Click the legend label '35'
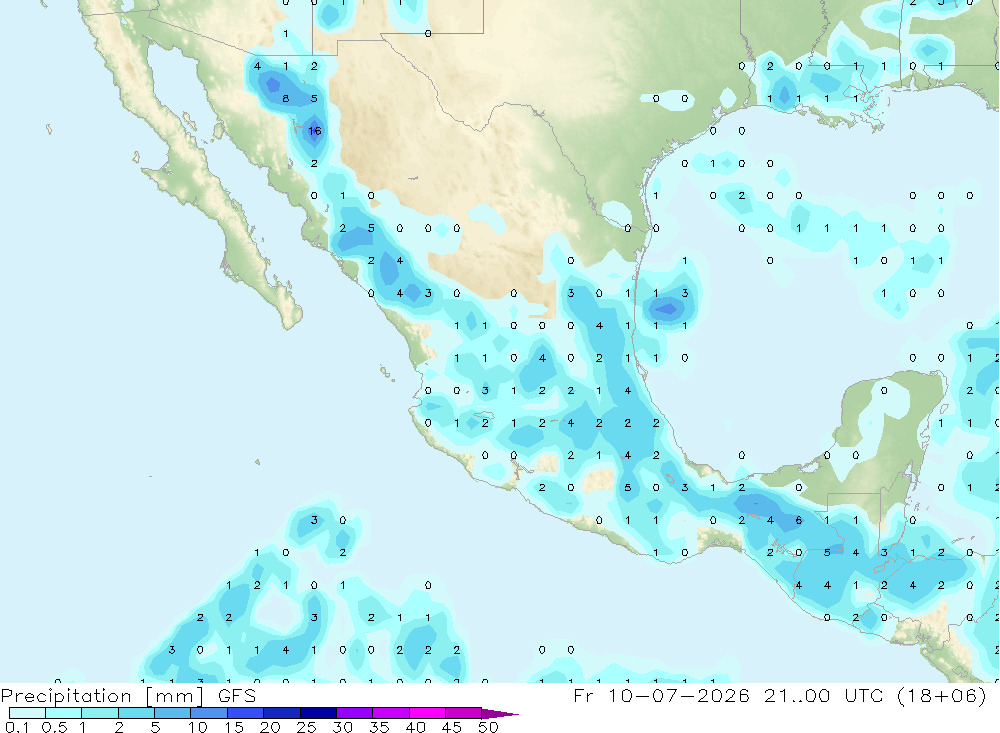This screenshot has width=1000, height=733. (x=379, y=727)
